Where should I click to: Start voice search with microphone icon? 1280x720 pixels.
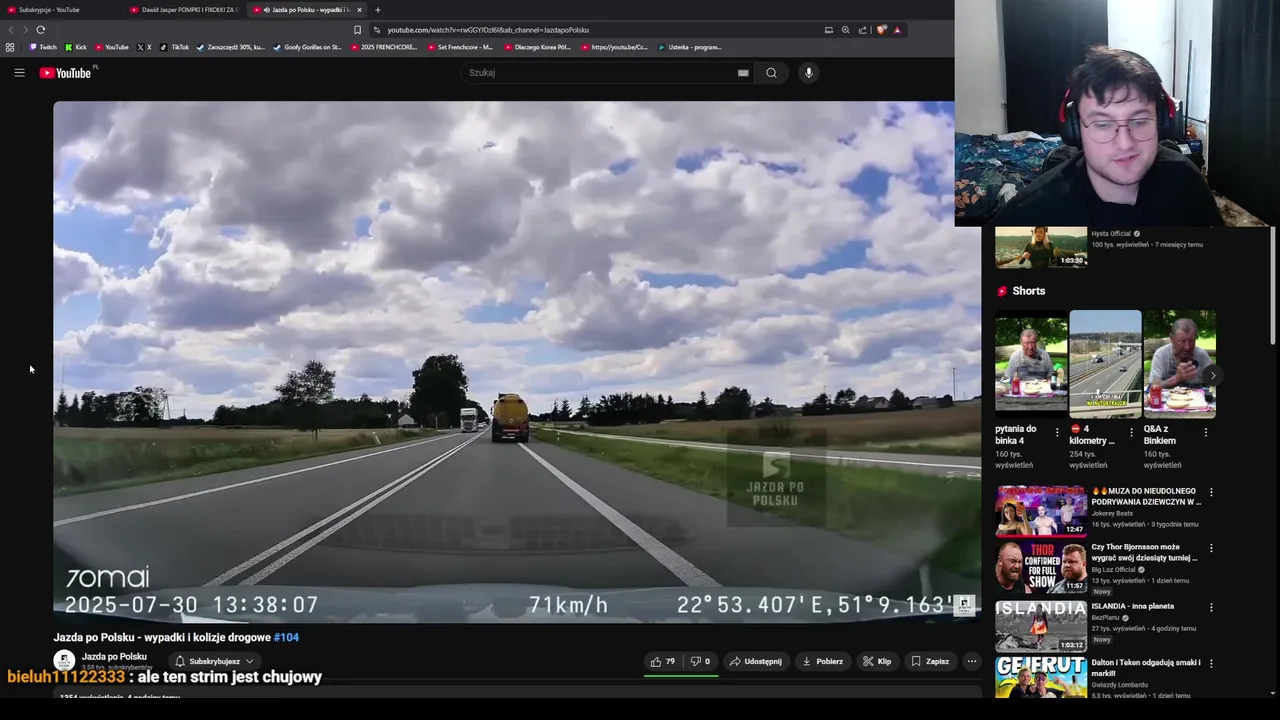(808, 73)
